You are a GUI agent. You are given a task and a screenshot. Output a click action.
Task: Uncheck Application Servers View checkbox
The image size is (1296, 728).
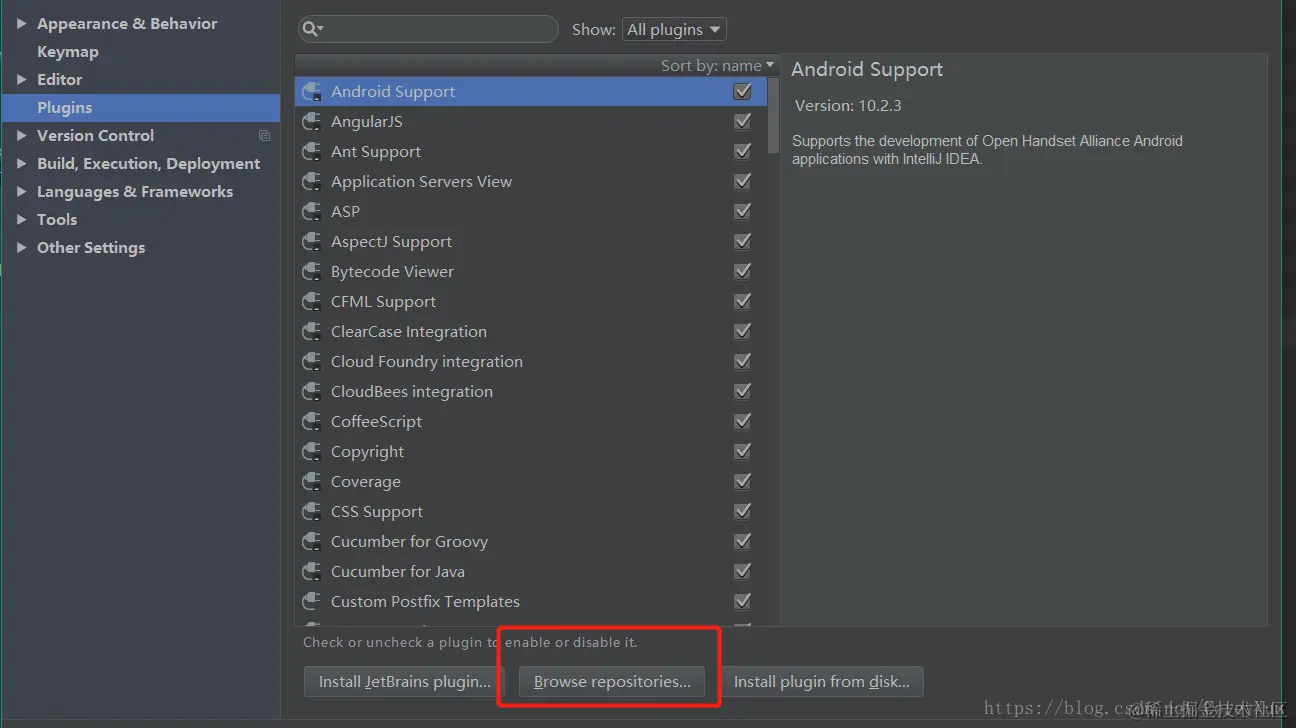[742, 181]
